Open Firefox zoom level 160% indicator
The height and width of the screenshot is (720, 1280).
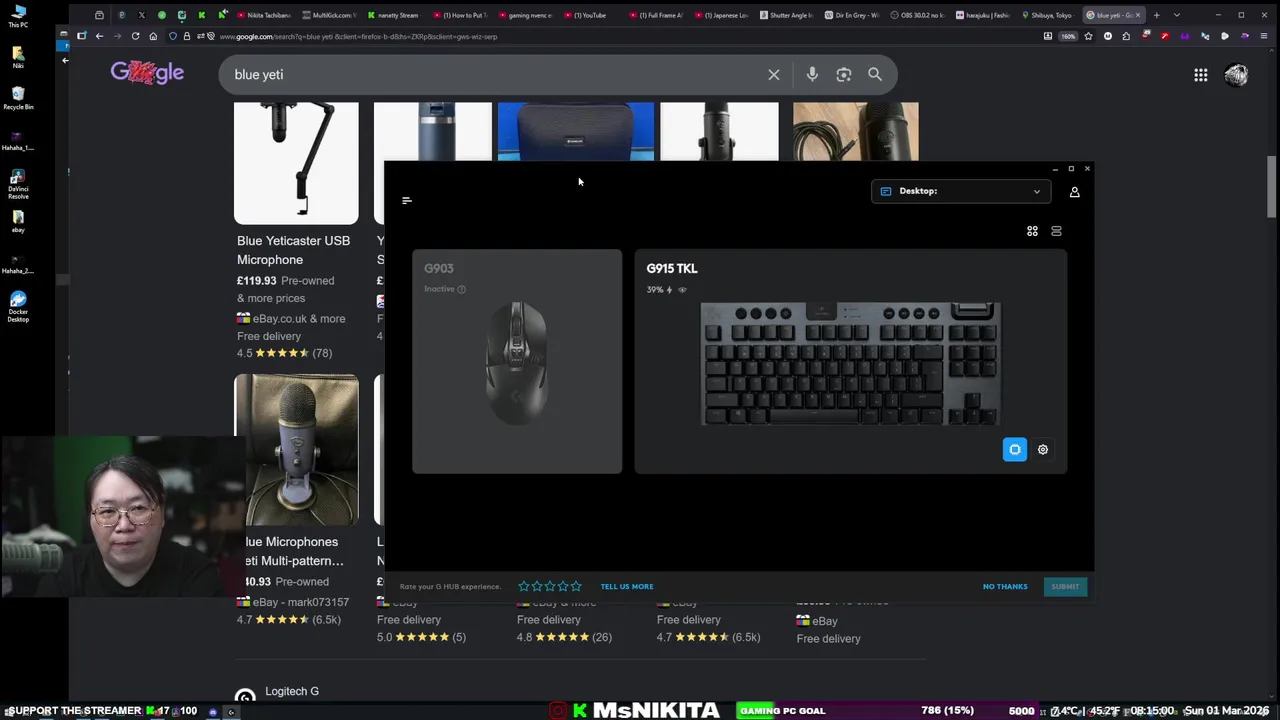pos(1068,36)
